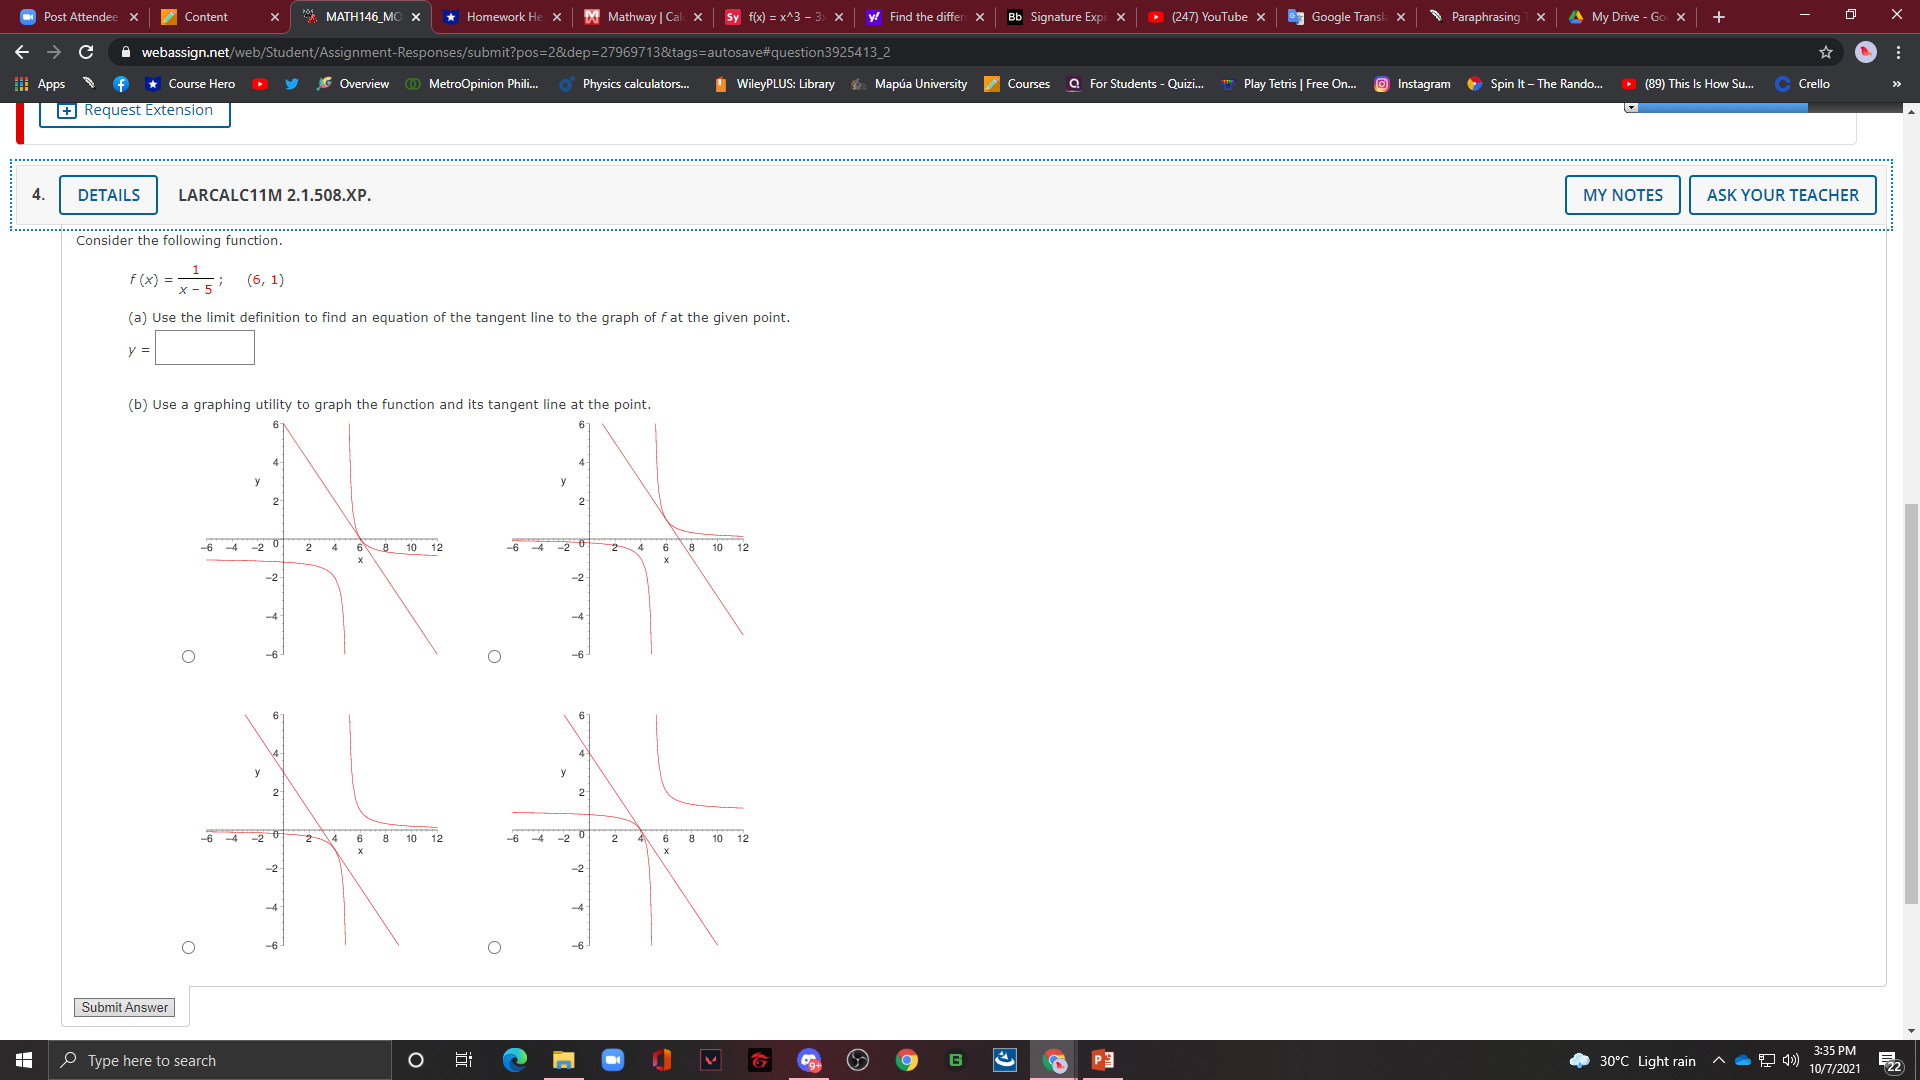Select the top-left graph option

[188, 657]
